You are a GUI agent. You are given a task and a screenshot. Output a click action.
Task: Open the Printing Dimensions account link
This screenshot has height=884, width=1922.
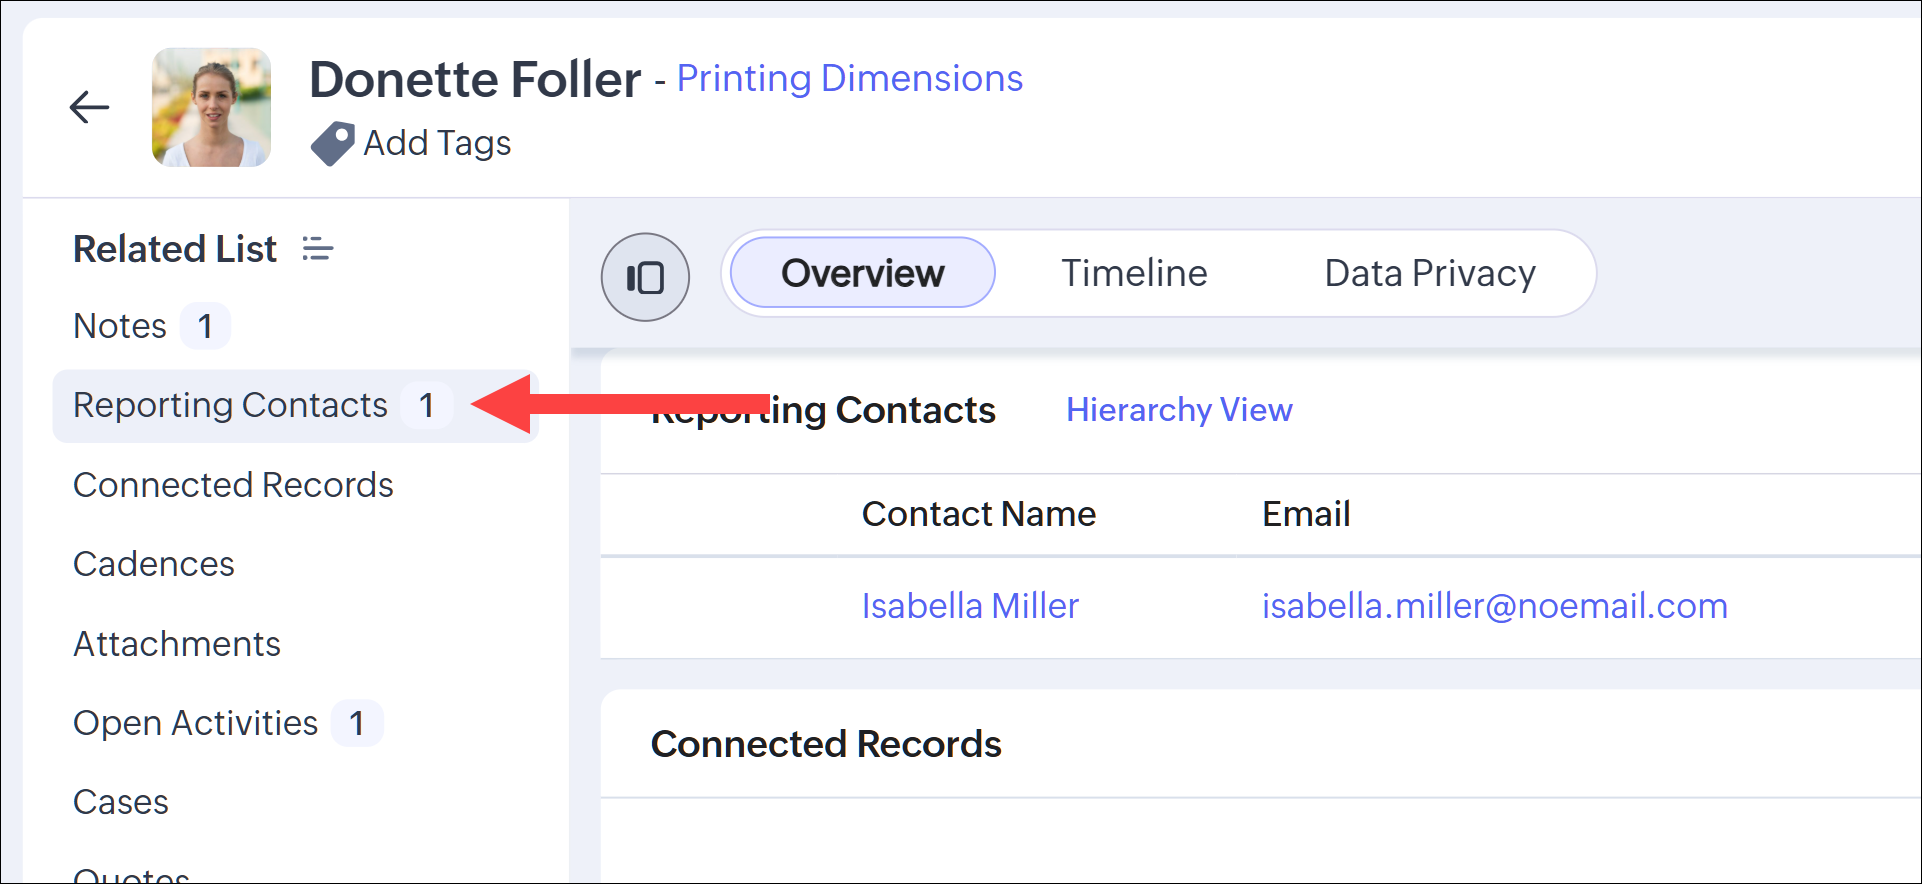coord(849,78)
